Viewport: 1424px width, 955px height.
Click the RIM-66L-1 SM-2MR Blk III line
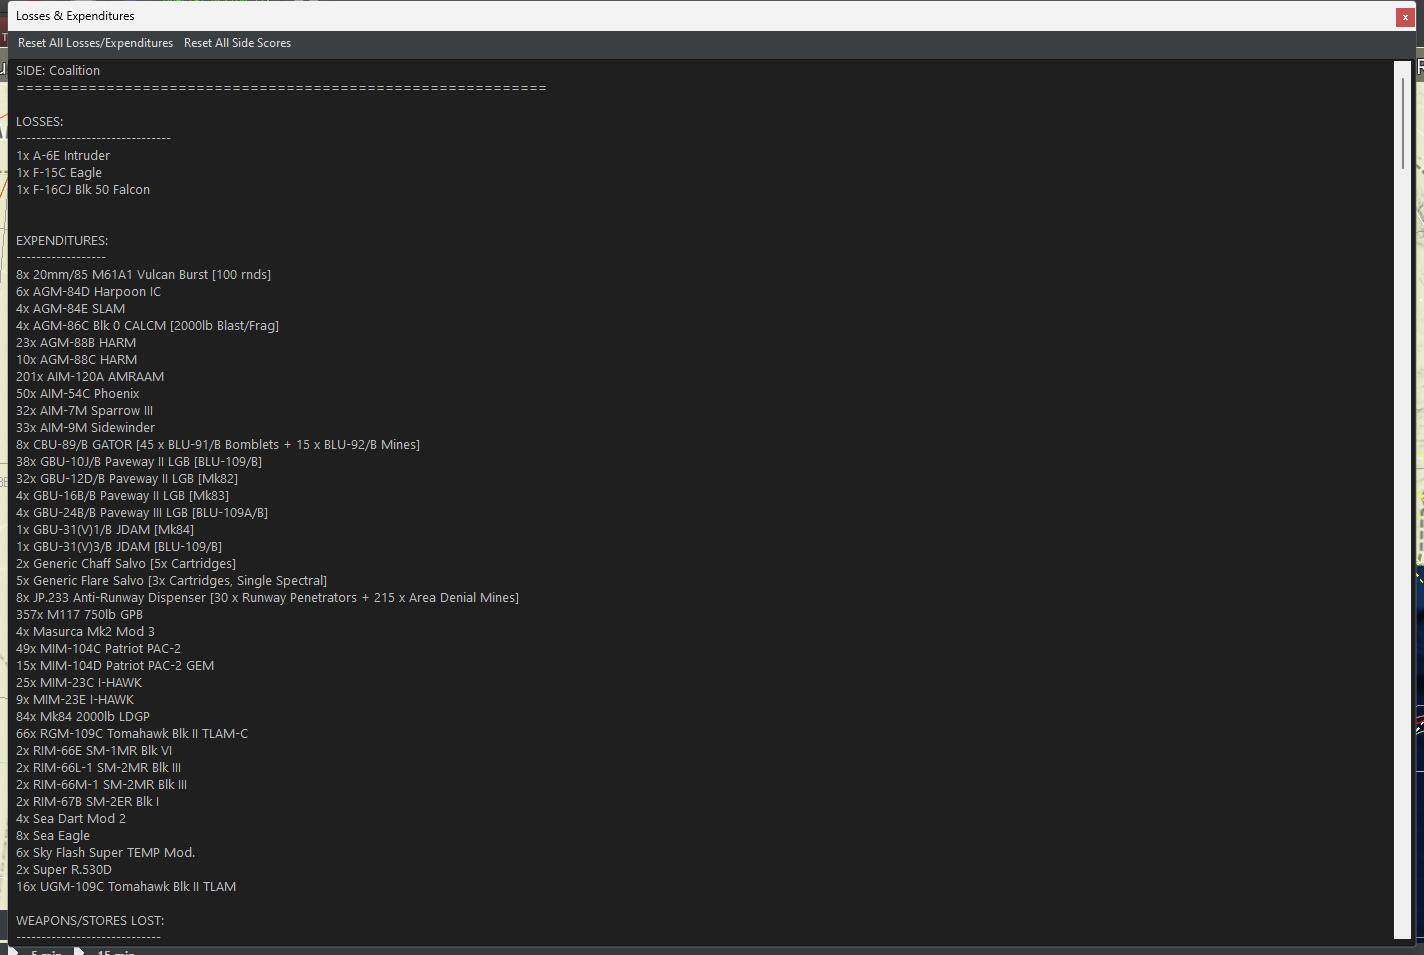98,768
